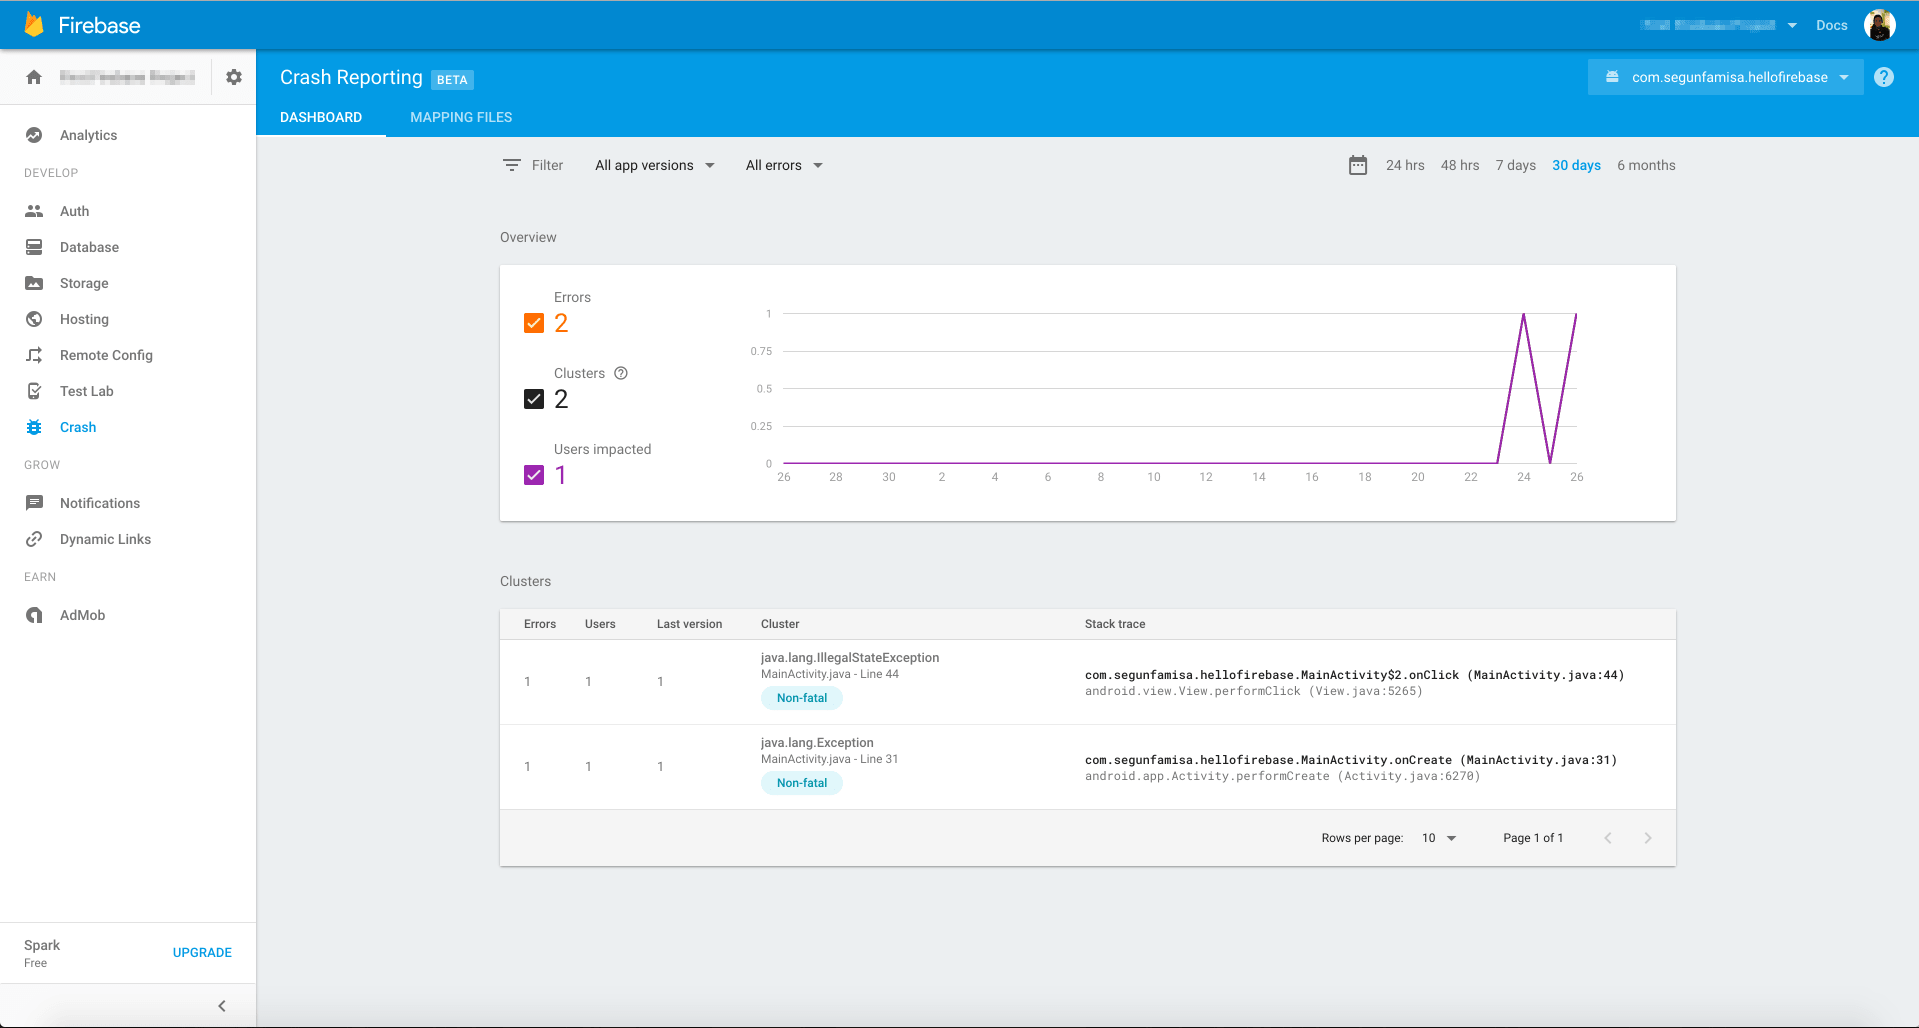Click the Clusters info help icon
Image resolution: width=1919 pixels, height=1028 pixels.
pyautogui.click(x=621, y=373)
